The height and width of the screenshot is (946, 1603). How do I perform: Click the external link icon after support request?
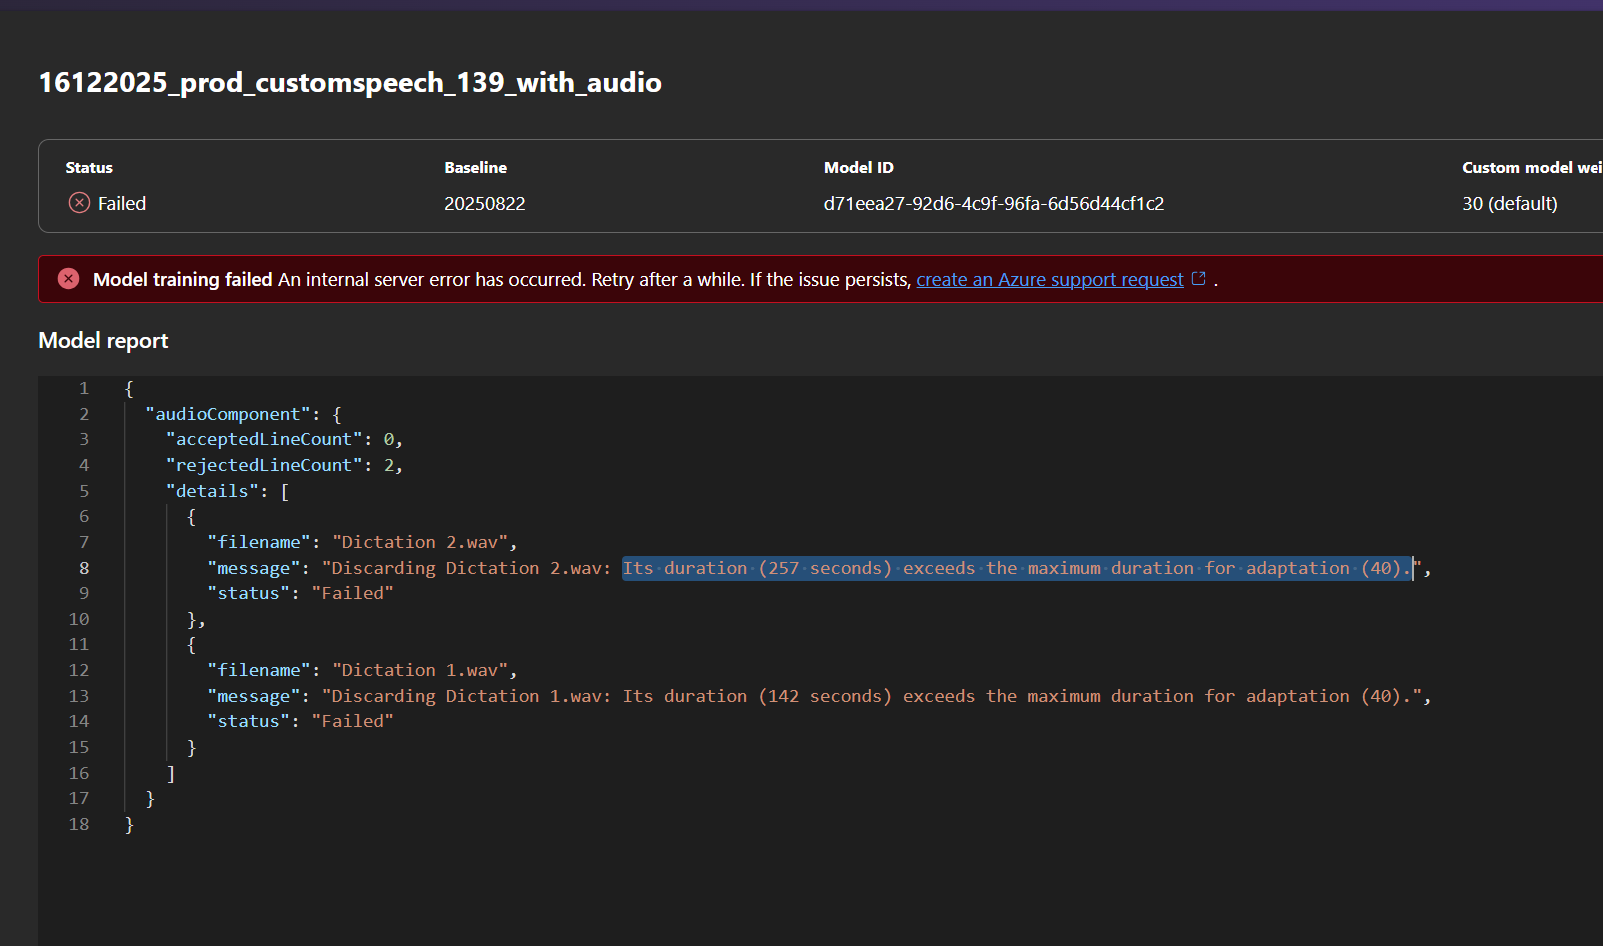[1199, 279]
